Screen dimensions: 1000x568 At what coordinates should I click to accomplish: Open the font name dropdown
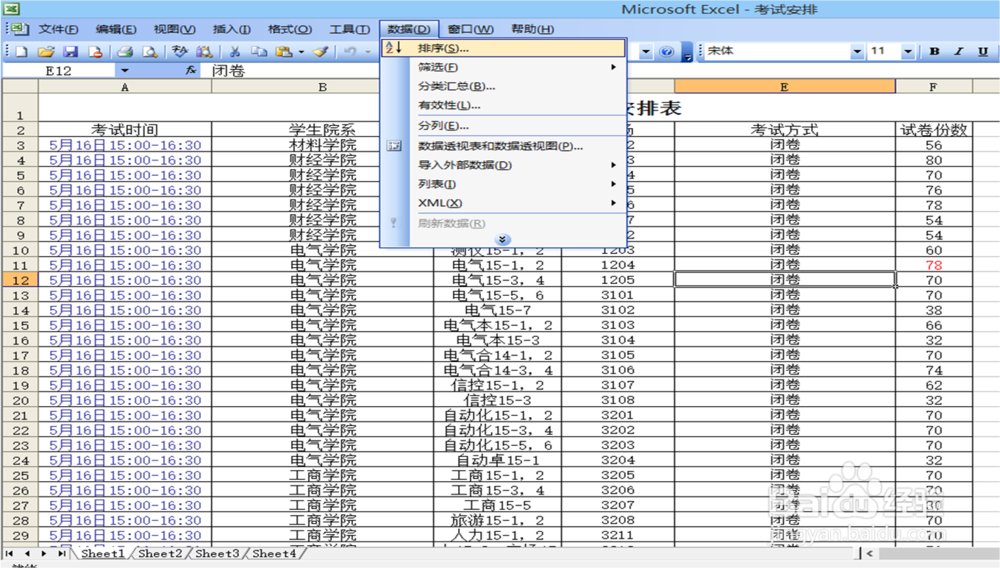[857, 51]
